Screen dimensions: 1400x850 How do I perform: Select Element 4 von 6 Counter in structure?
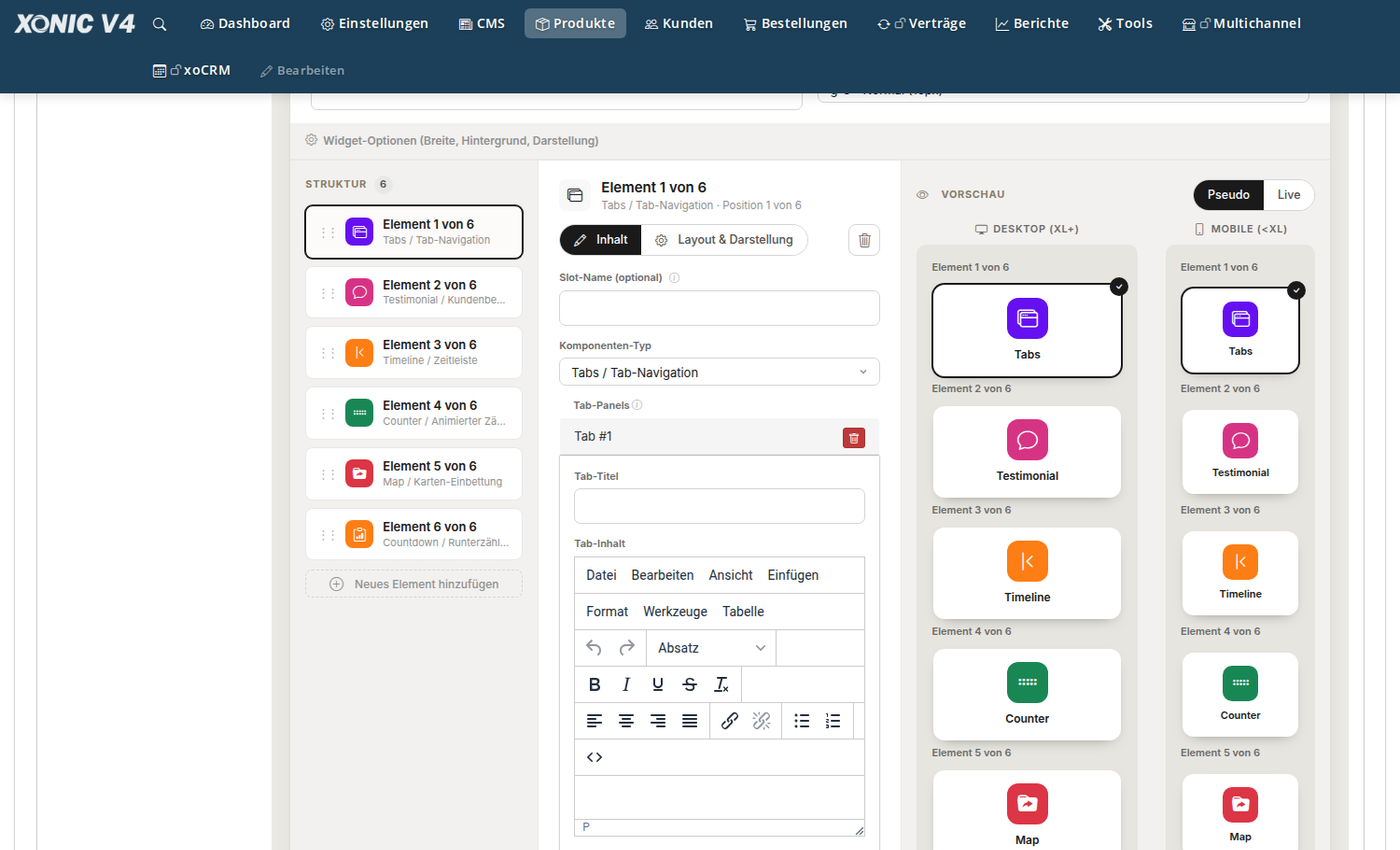[x=414, y=413]
